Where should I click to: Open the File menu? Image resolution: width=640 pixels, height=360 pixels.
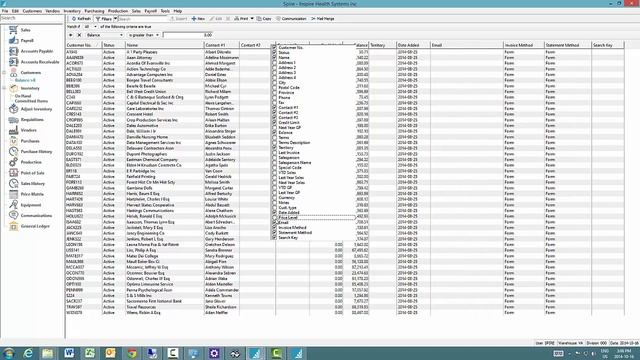(x=5, y=11)
